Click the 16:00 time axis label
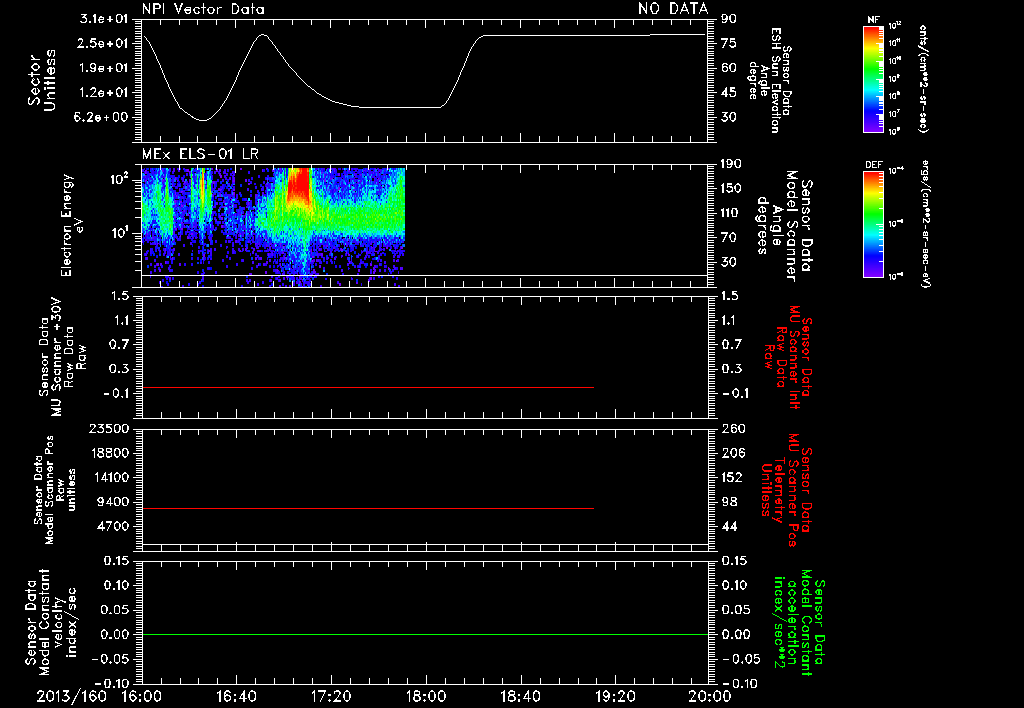 point(142,696)
